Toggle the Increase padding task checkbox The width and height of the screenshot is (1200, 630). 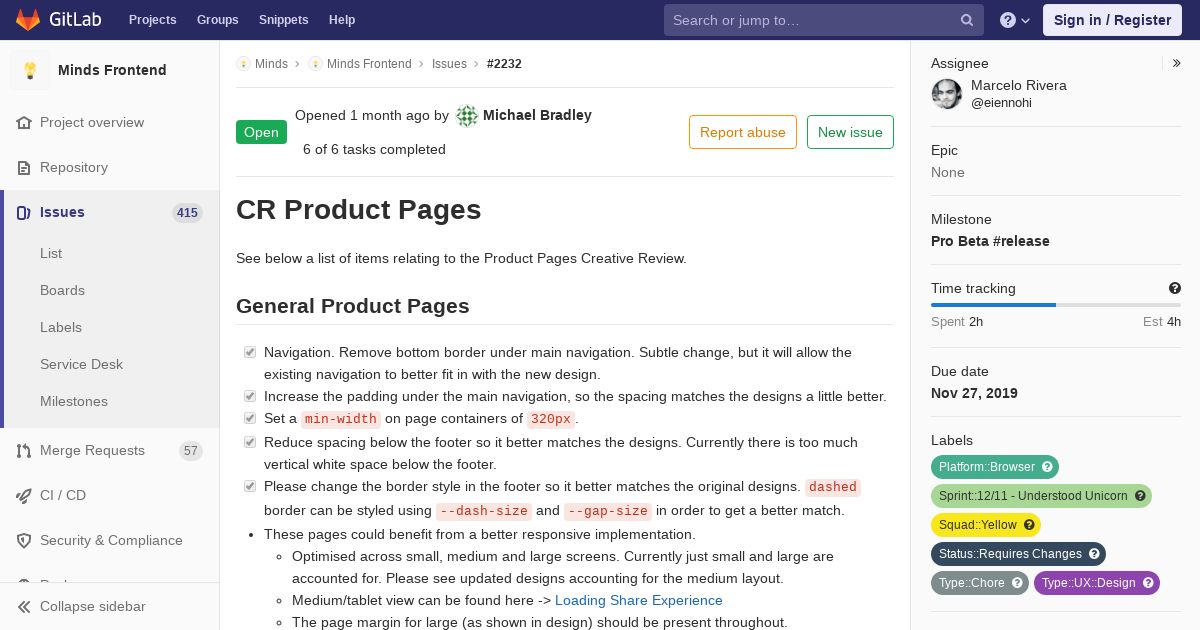click(x=250, y=396)
